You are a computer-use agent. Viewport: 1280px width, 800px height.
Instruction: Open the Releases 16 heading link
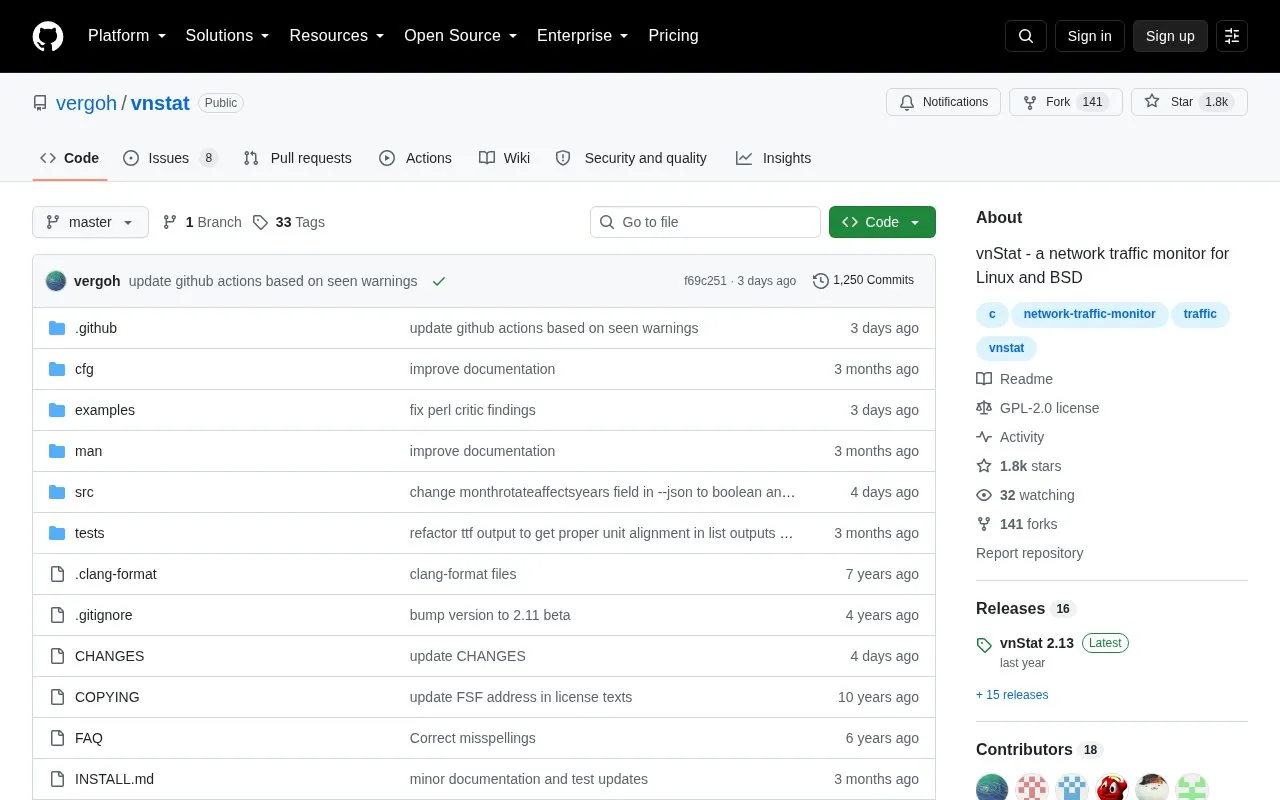click(x=1025, y=609)
